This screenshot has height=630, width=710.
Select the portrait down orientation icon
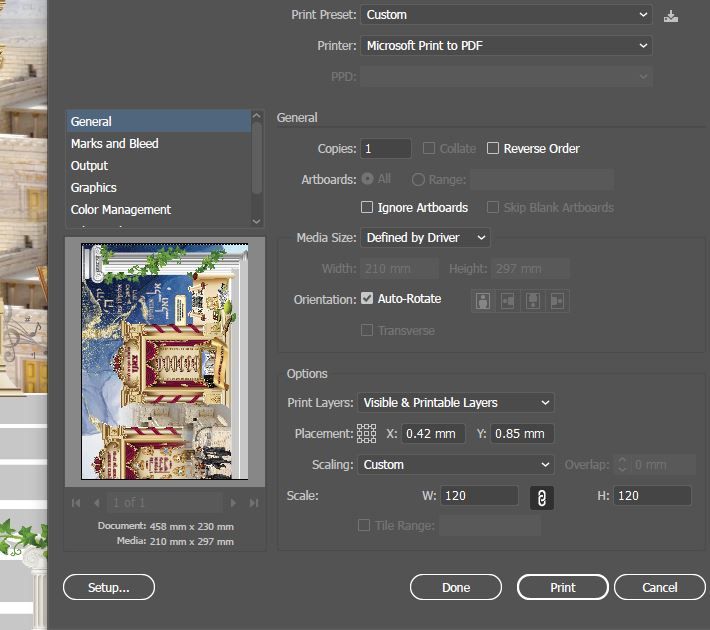pos(532,300)
